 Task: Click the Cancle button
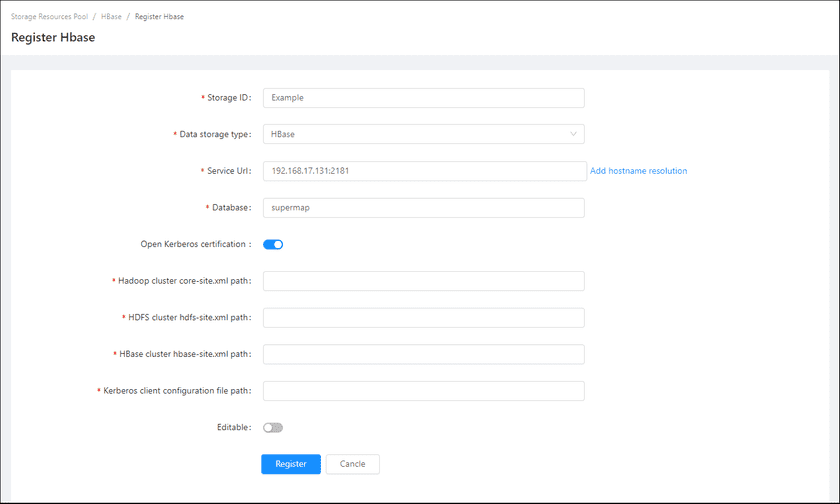(x=352, y=464)
